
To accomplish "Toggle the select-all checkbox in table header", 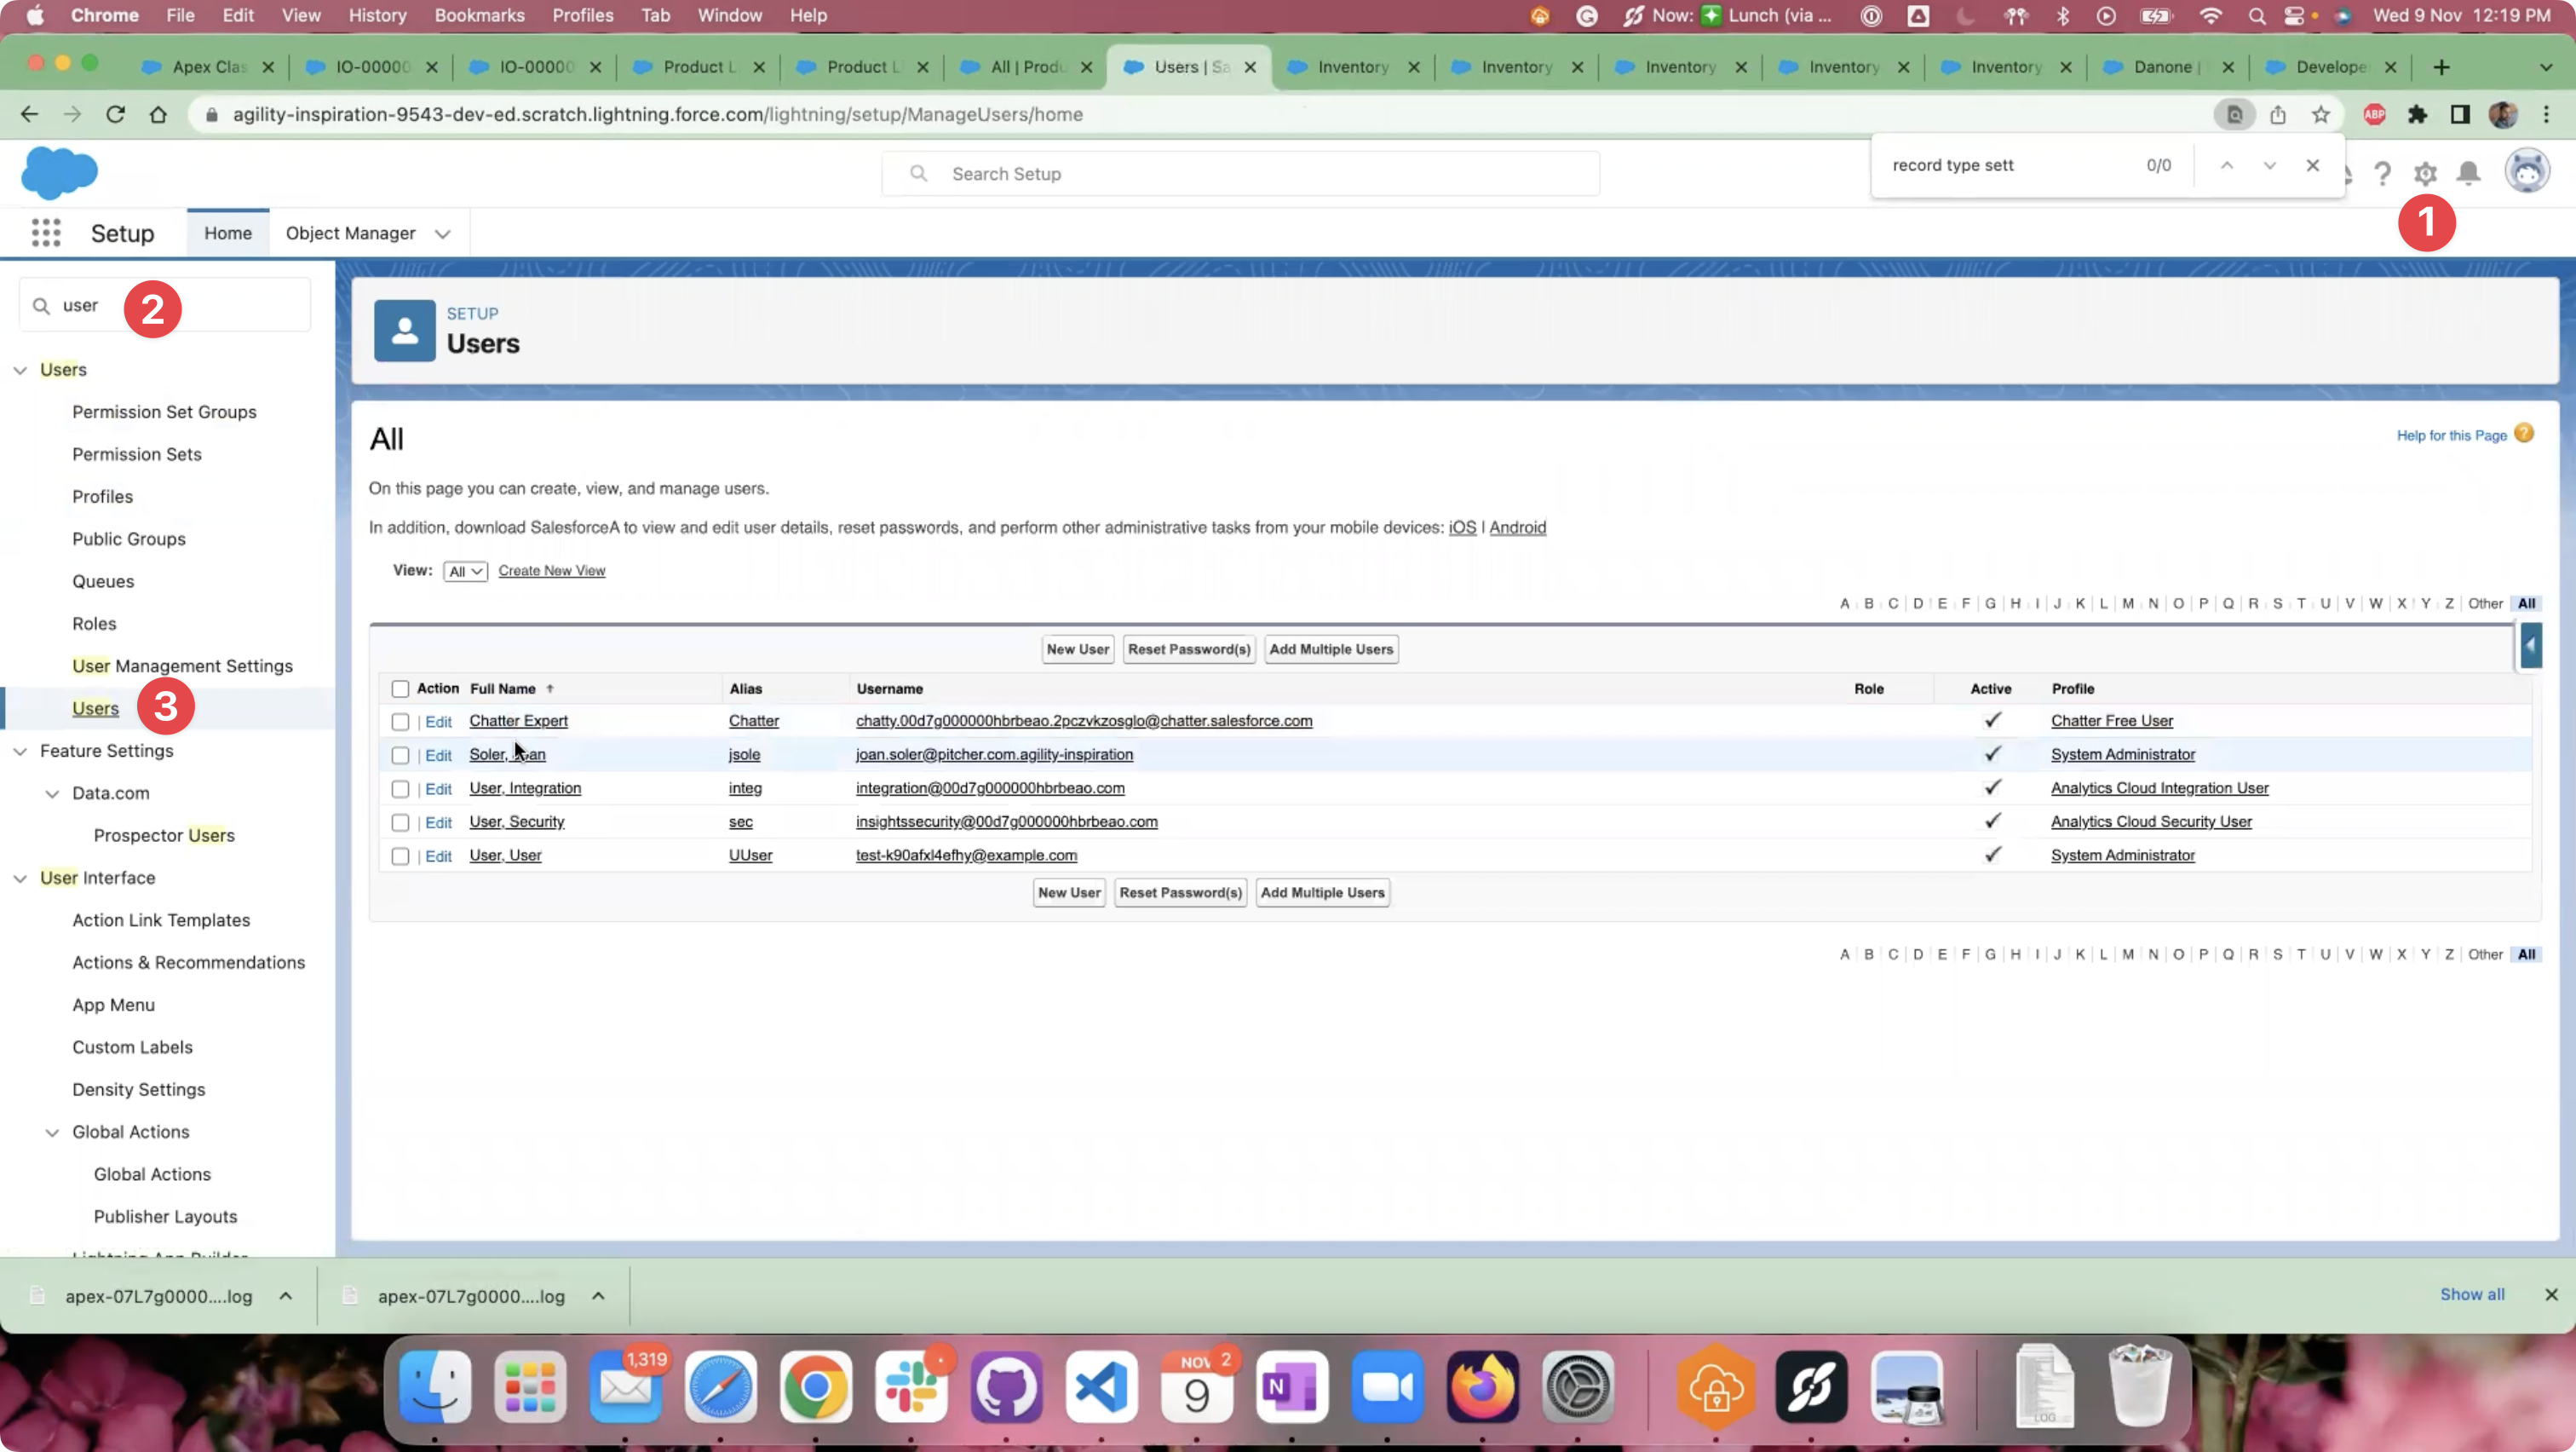I will (x=400, y=689).
